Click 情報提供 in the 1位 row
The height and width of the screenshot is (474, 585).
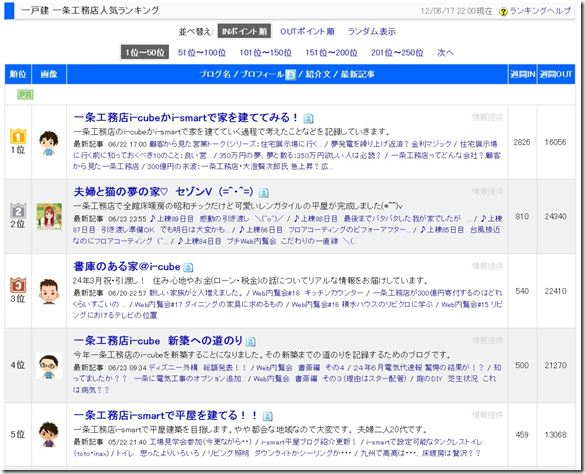click(487, 118)
